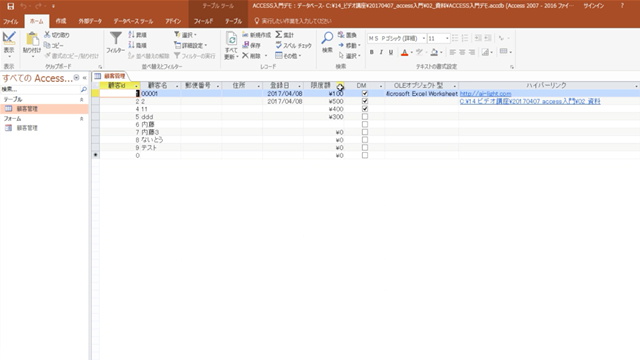
Task: Click the Paste clipboard icon
Action: pos(32,39)
